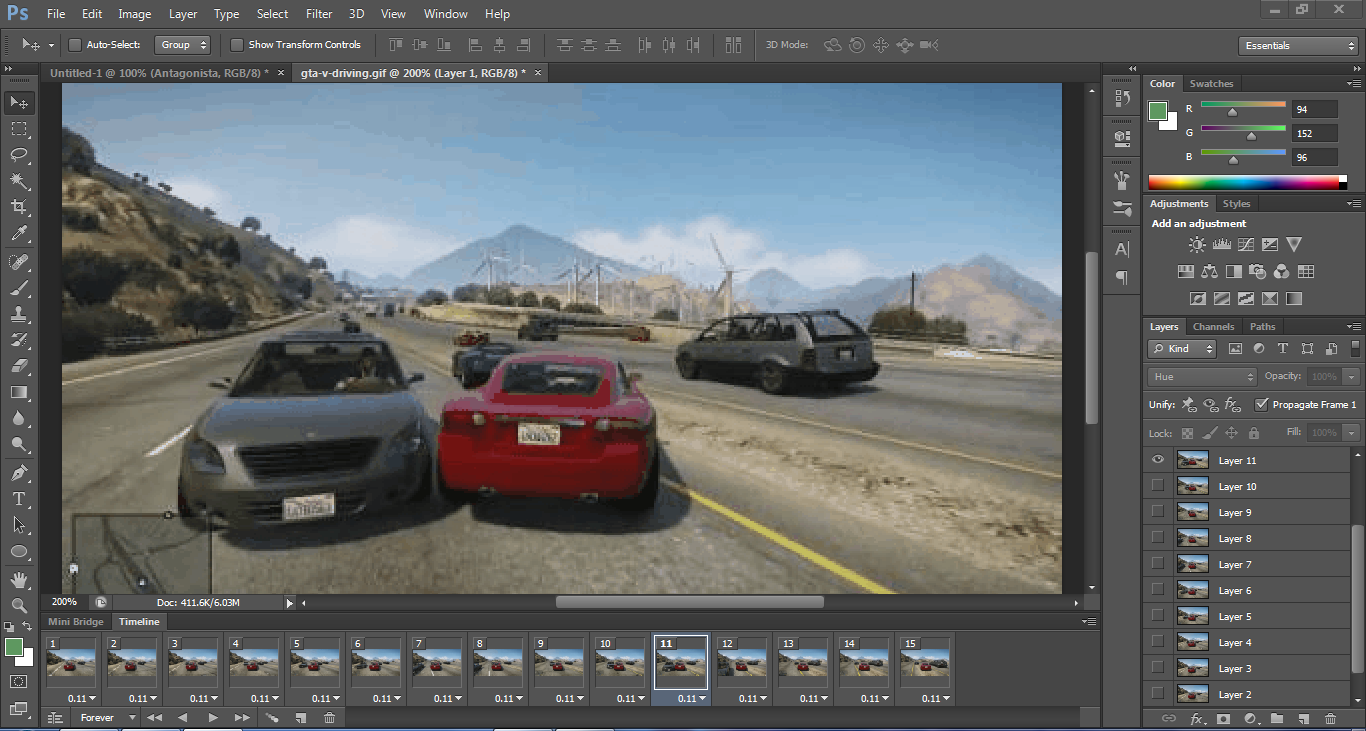Select the Clone Stamp tool
The height and width of the screenshot is (731, 1366).
pyautogui.click(x=19, y=314)
